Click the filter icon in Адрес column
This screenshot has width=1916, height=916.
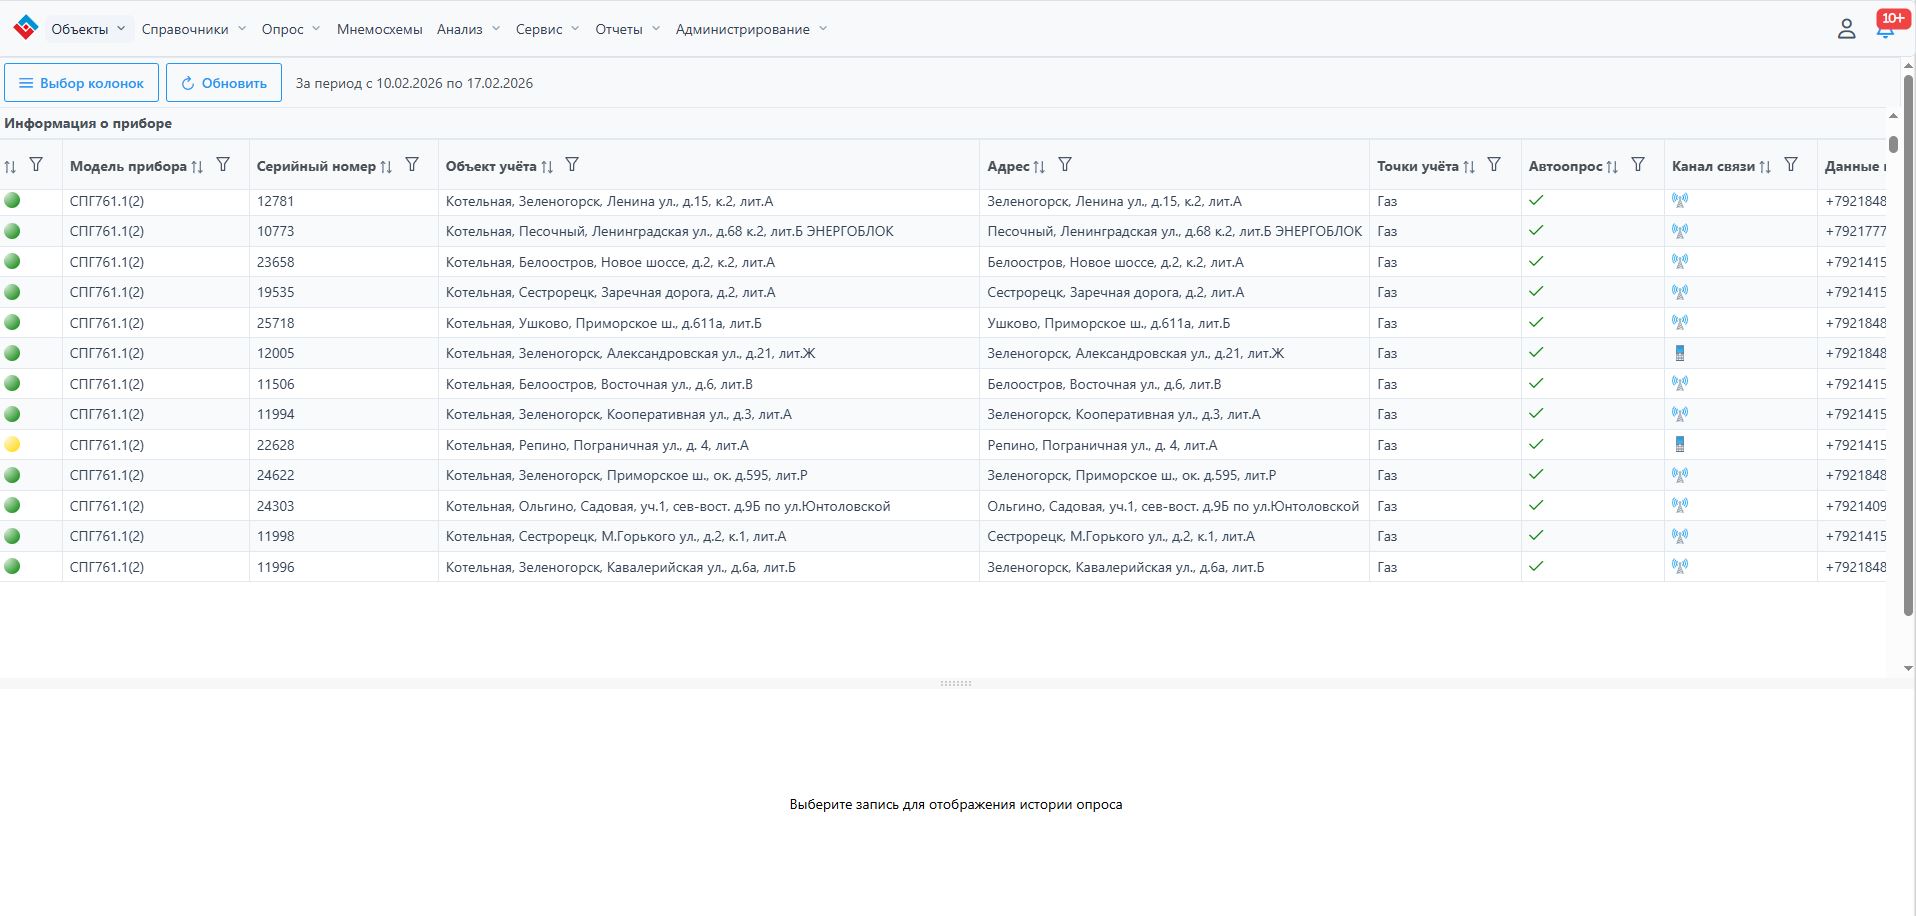(1065, 165)
